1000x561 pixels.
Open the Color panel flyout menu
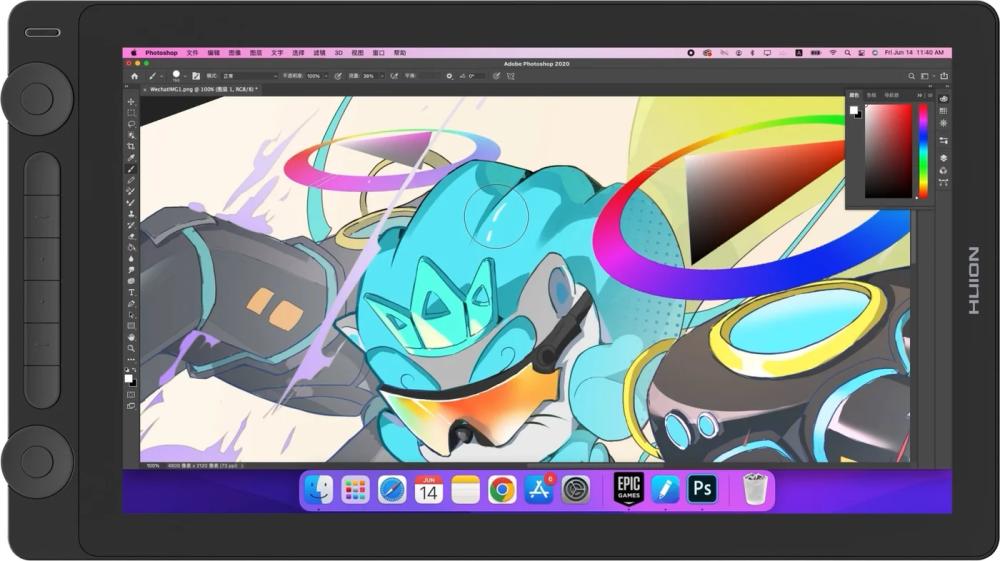click(930, 96)
